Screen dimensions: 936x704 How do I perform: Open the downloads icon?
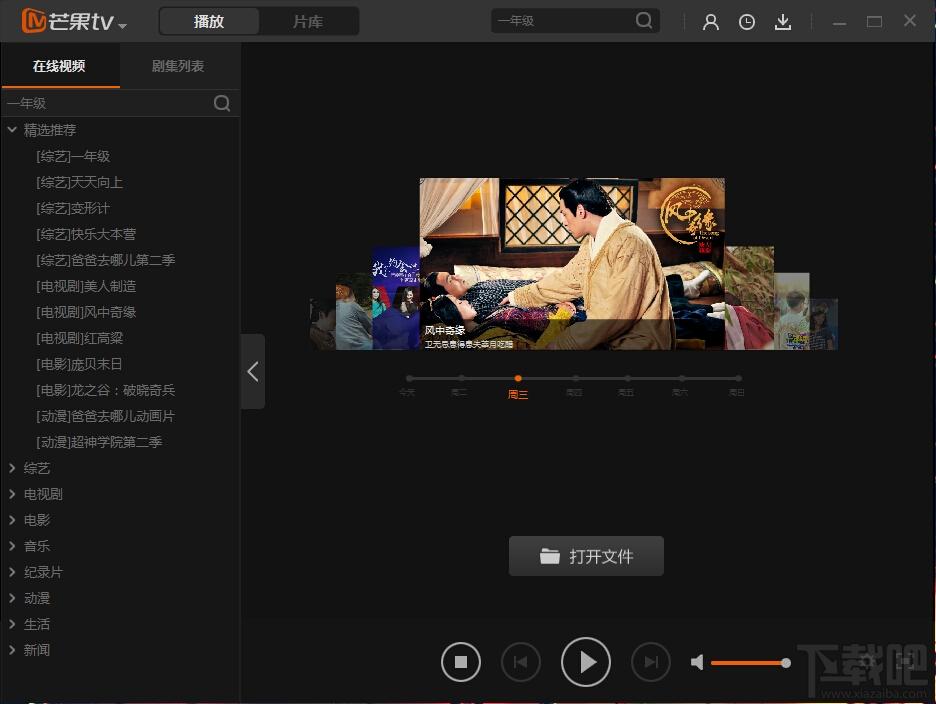click(x=783, y=22)
